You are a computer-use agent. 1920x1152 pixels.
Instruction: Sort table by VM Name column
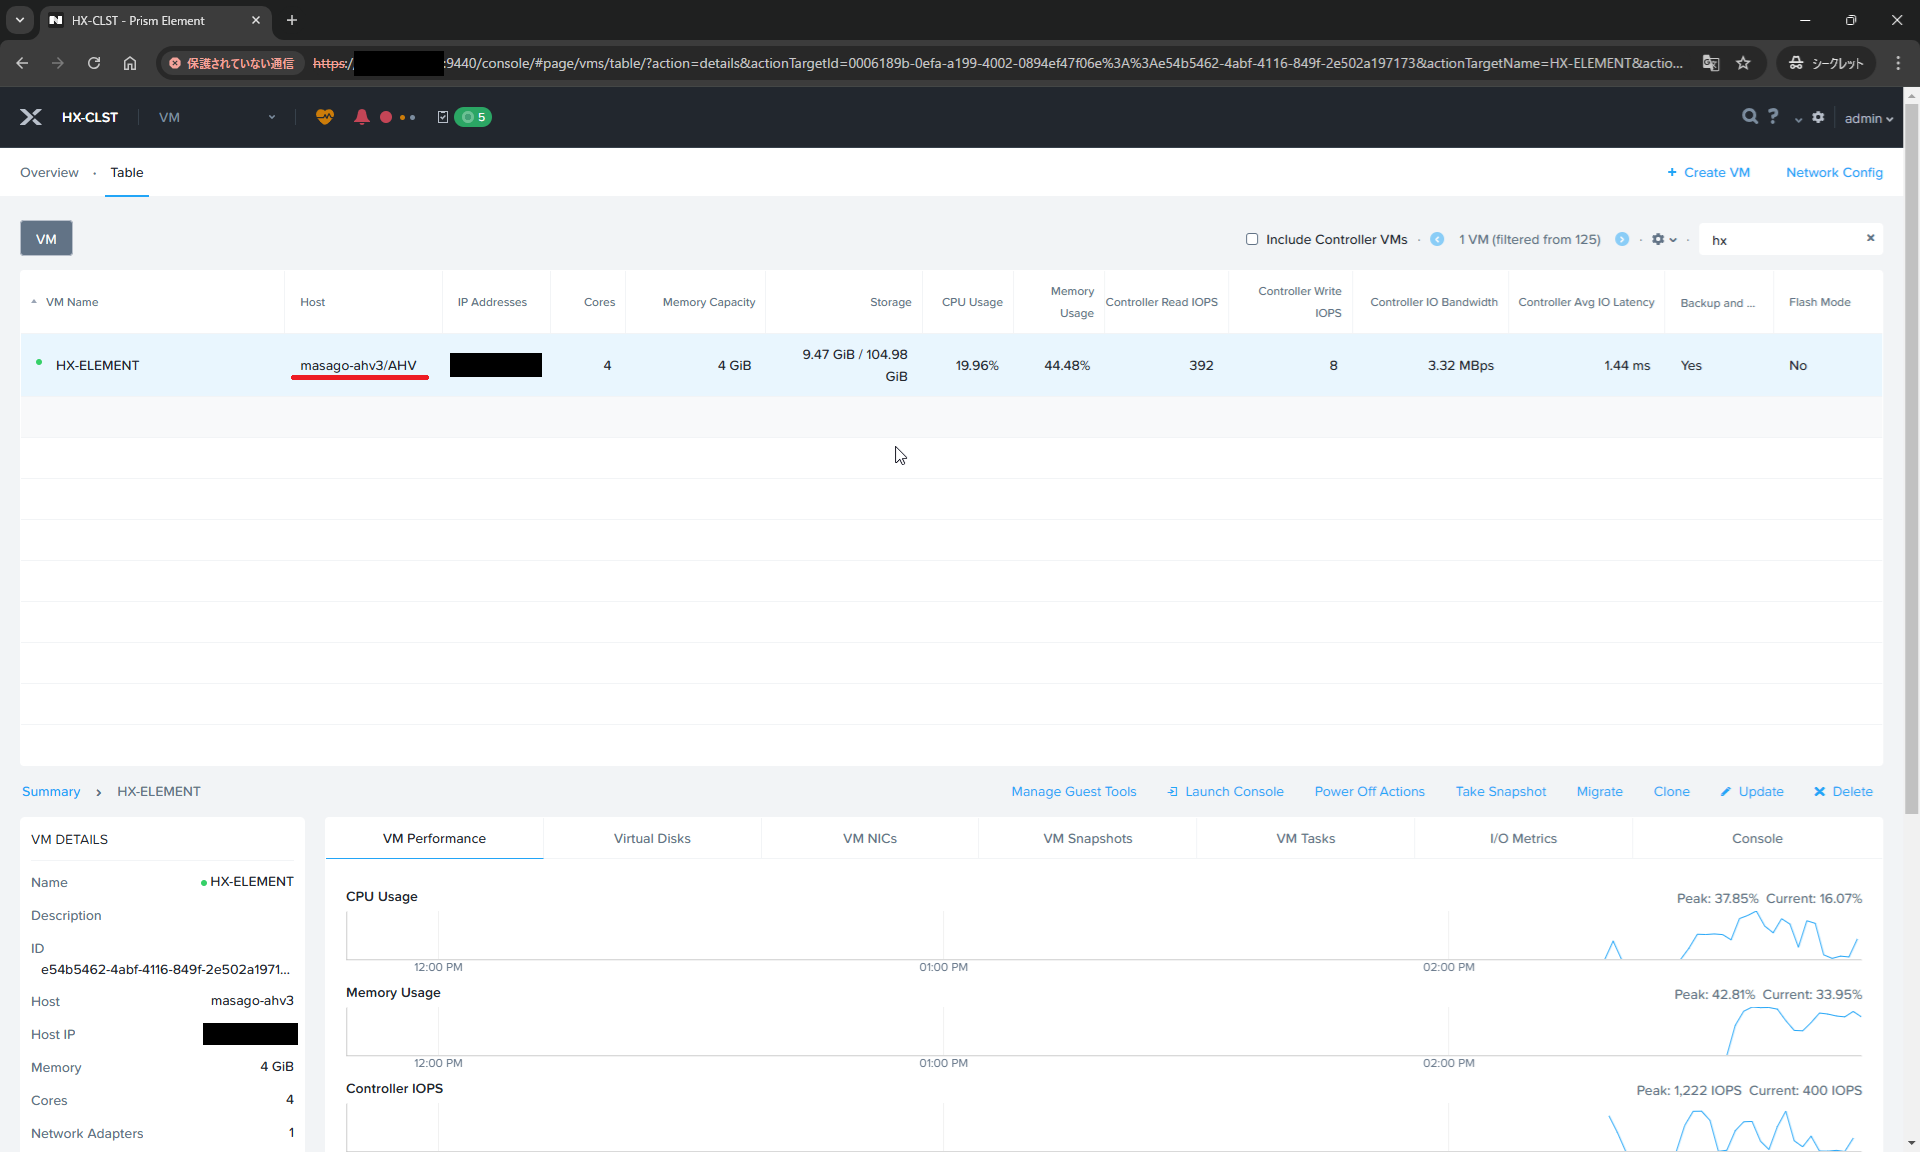(72, 302)
